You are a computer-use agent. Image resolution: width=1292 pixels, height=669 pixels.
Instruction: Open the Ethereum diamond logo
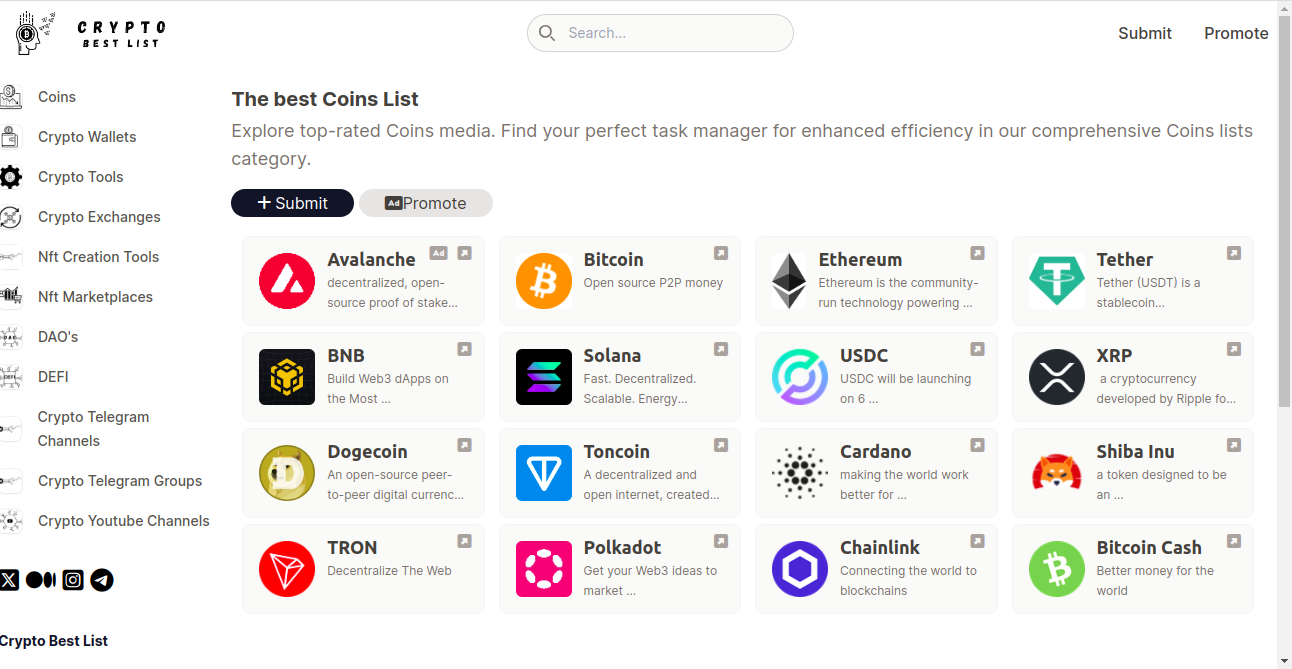point(789,281)
